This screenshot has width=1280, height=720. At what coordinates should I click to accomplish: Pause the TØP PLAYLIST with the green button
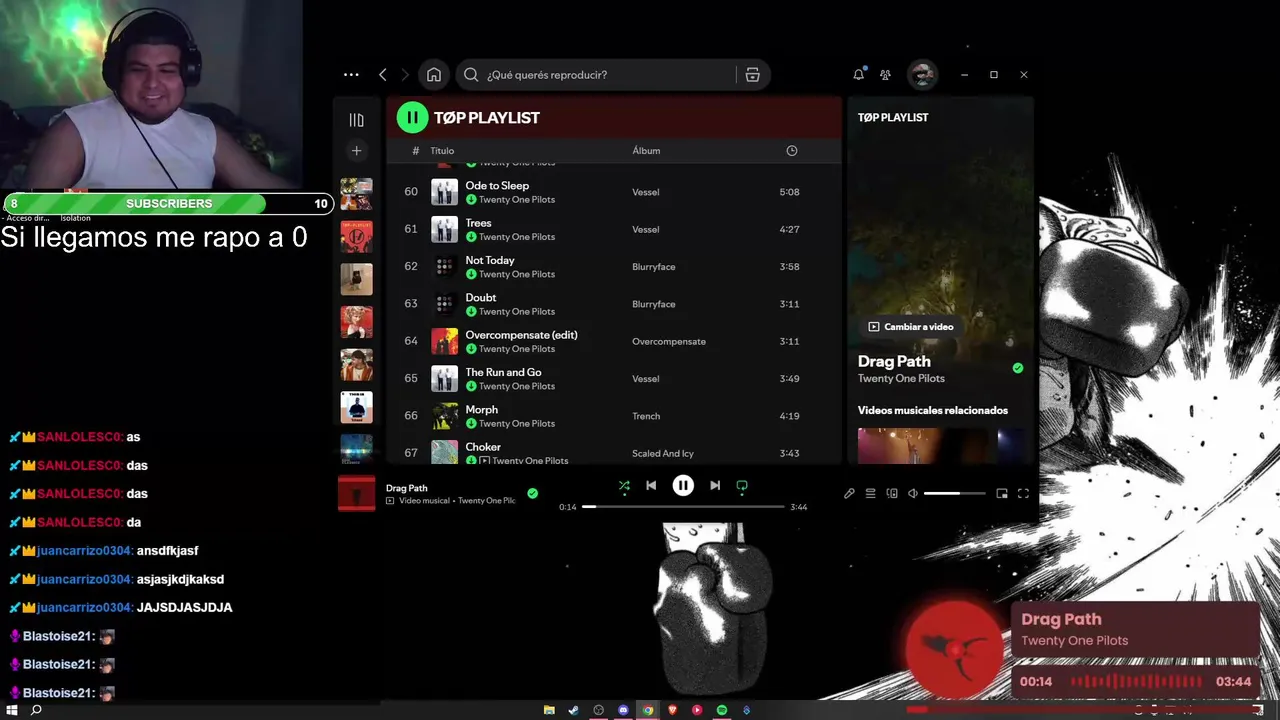412,117
